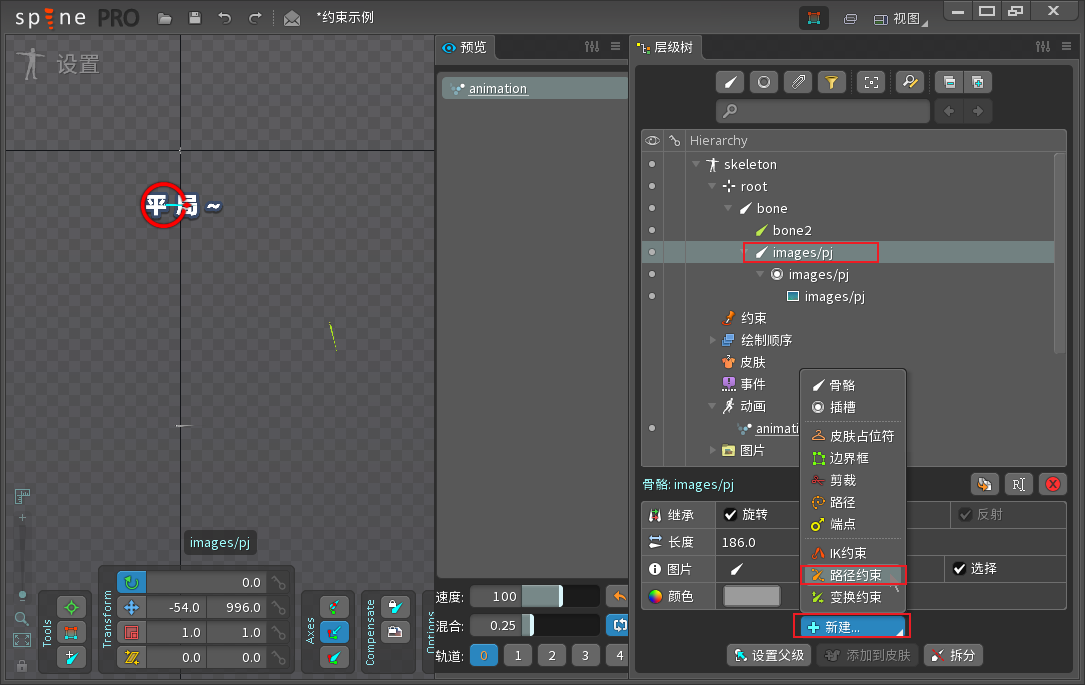Open the 视图 dropdown menu
Screen dimensions: 1085x685
pyautogui.click(x=899, y=18)
